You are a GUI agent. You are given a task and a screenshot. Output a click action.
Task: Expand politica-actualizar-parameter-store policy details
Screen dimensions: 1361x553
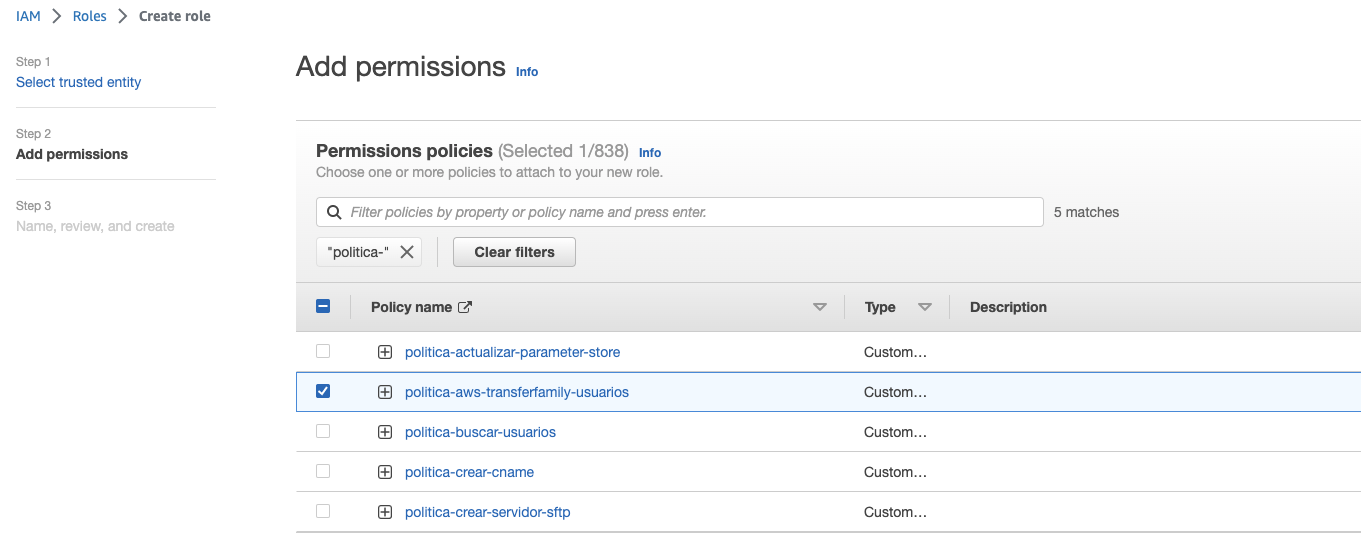point(385,352)
